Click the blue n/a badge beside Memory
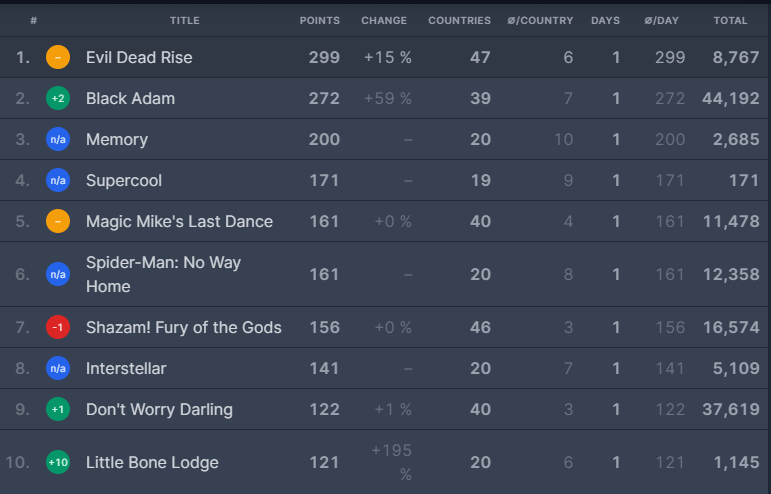 [58, 139]
